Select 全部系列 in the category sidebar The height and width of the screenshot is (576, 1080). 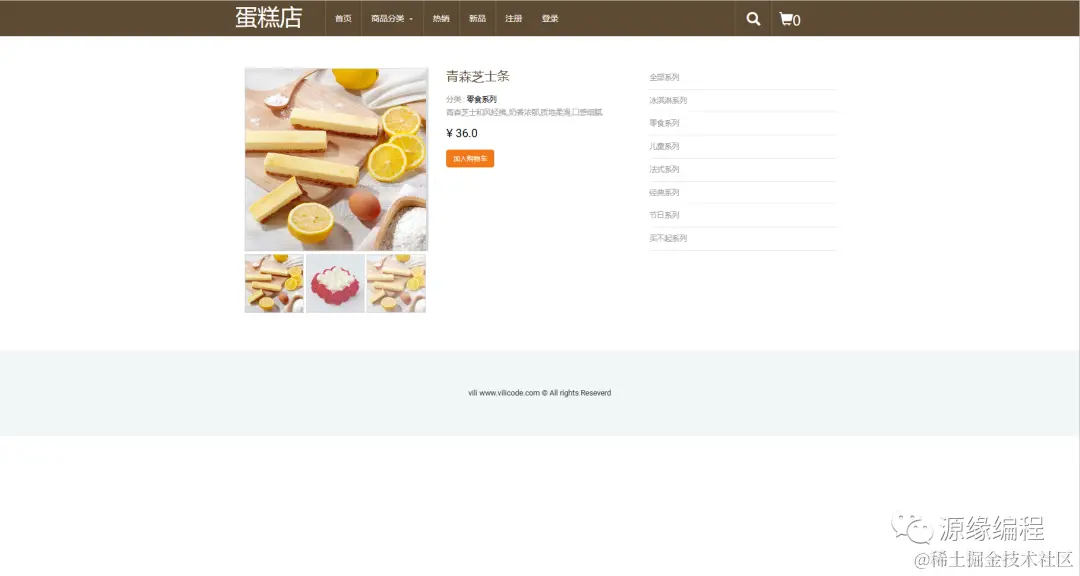tap(663, 75)
